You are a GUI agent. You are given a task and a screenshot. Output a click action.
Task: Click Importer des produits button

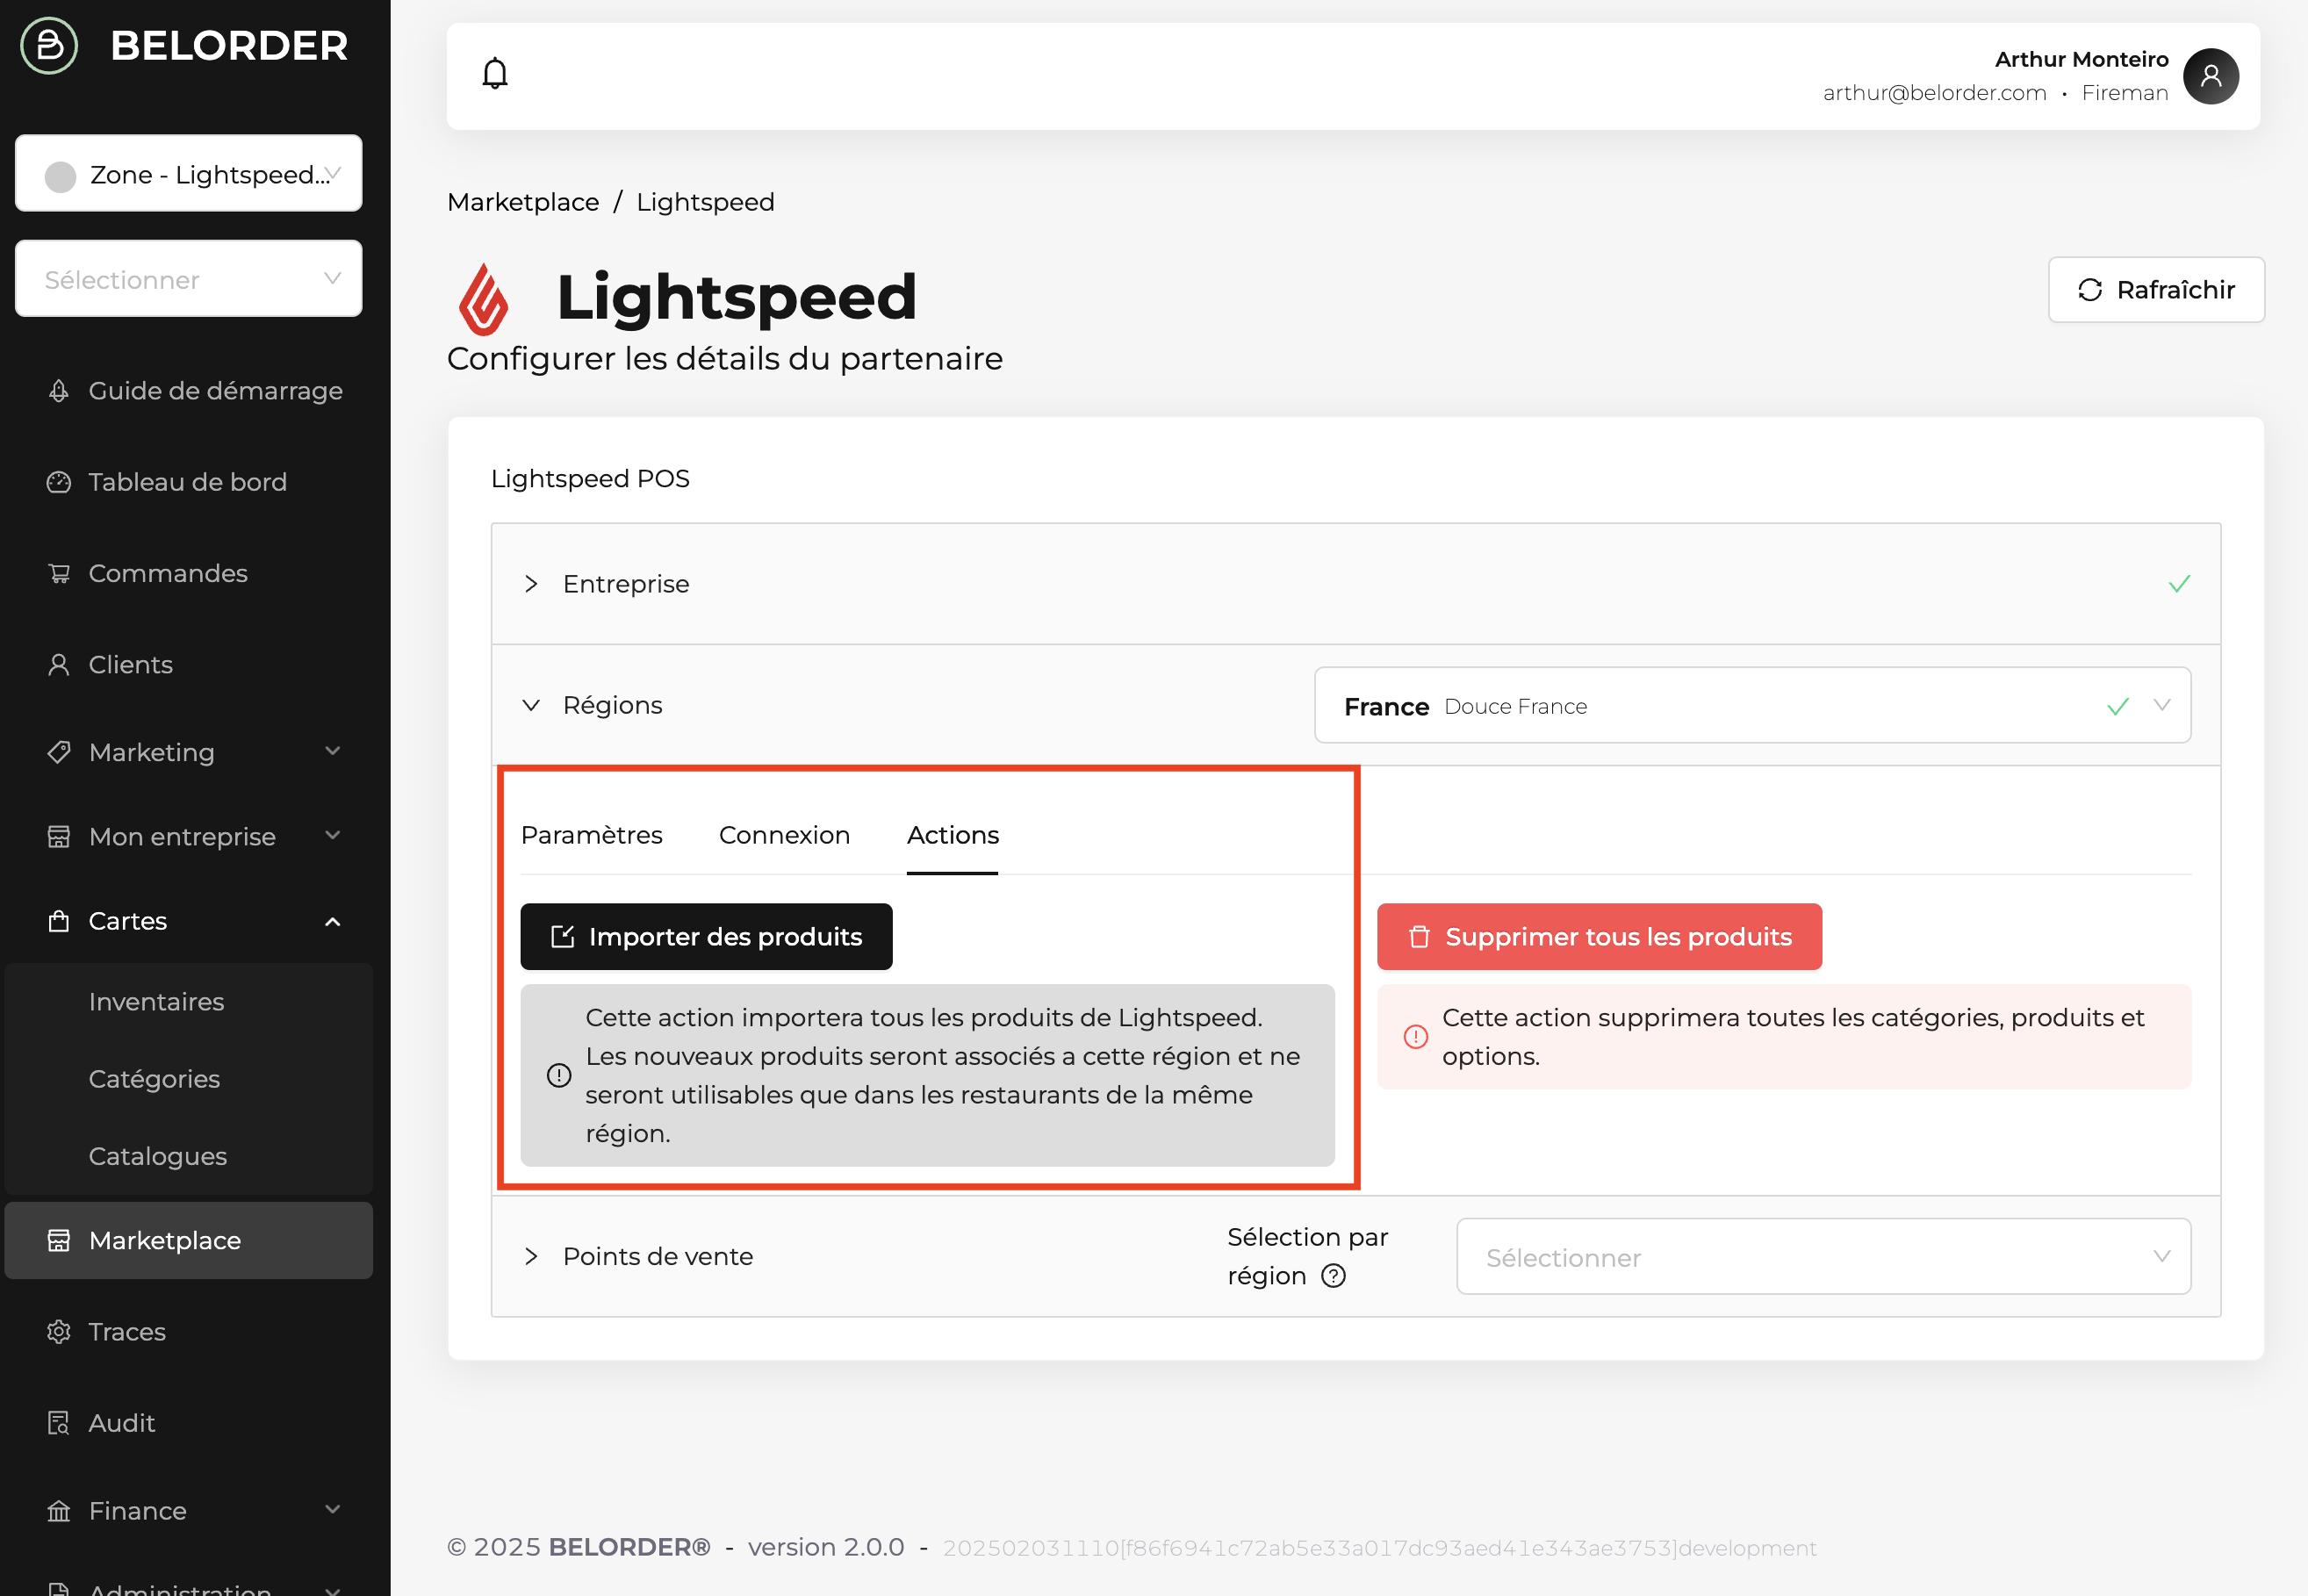pos(706,937)
